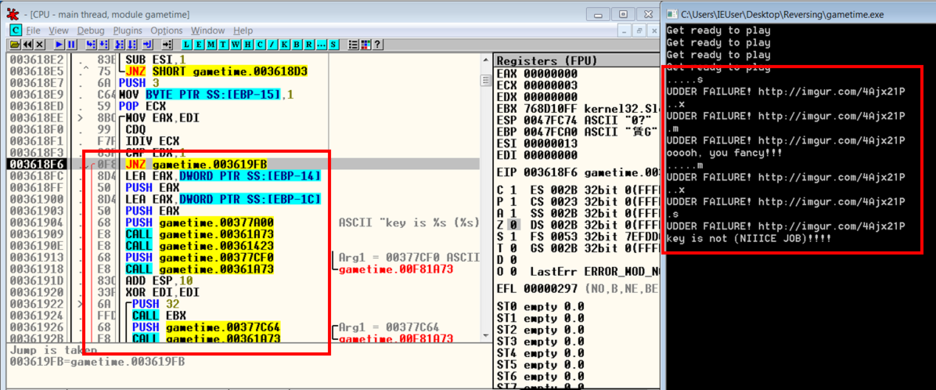
Task: Select the EFL 00000297 flags line
Action: point(577,289)
